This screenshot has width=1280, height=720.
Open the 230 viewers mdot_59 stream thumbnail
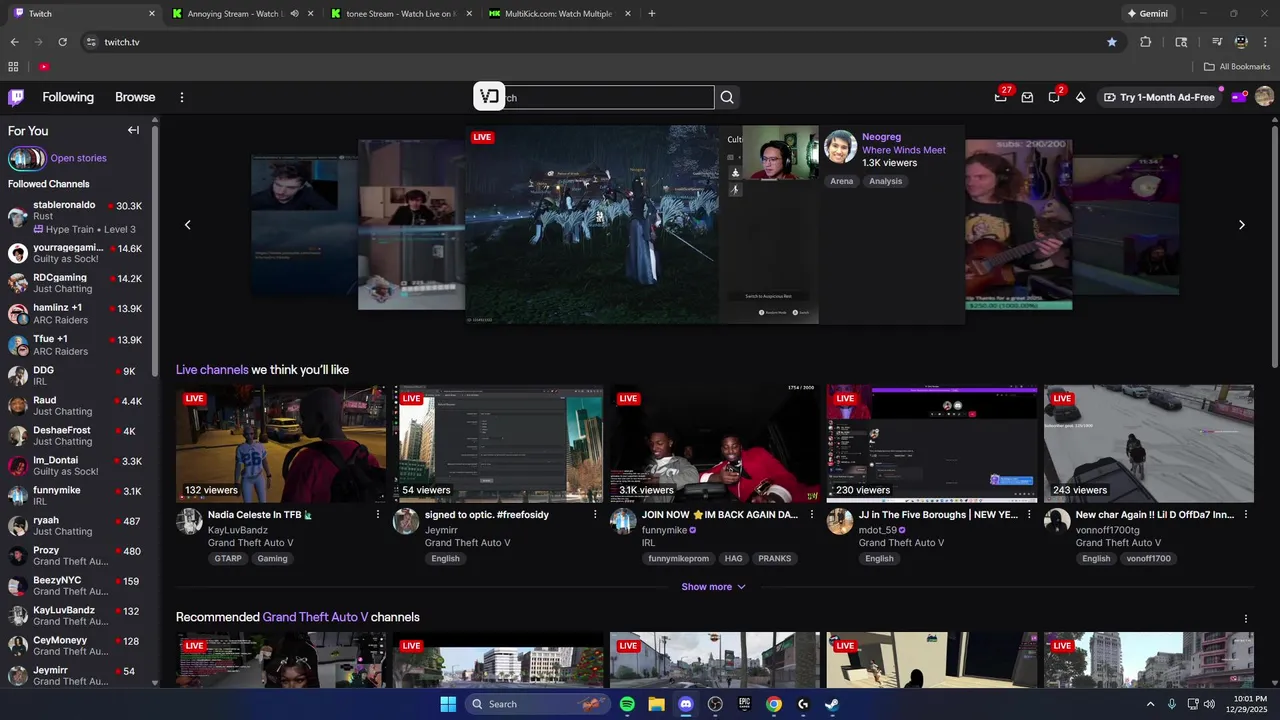click(x=932, y=444)
